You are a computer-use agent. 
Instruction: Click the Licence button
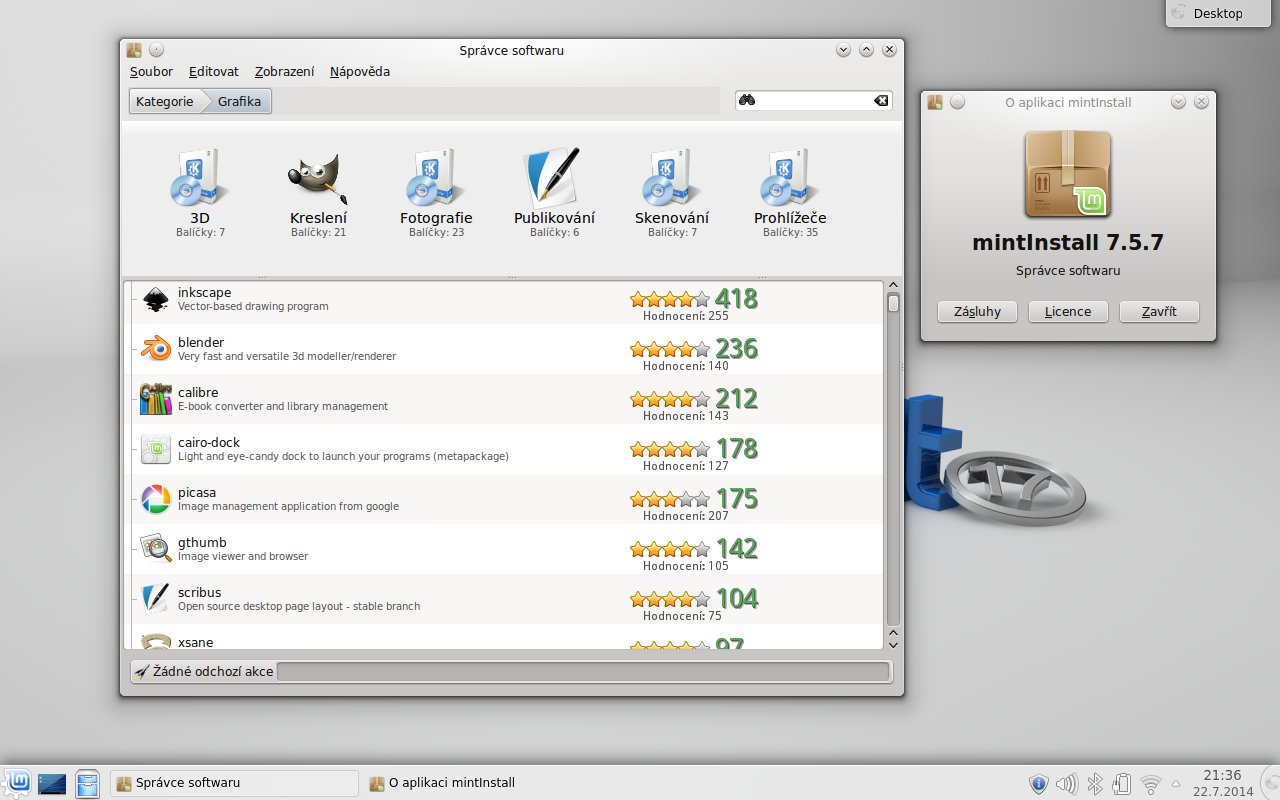1068,312
